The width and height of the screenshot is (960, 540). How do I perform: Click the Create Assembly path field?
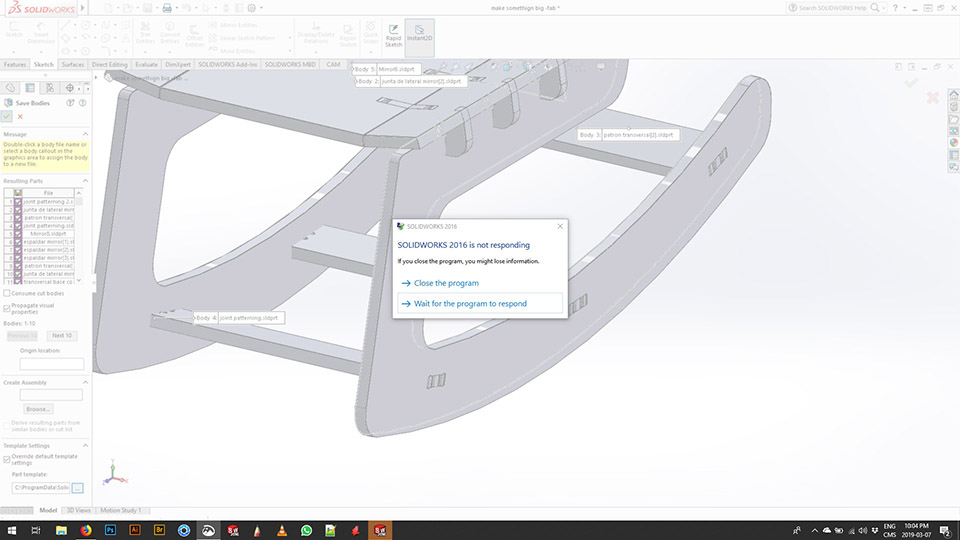51,395
